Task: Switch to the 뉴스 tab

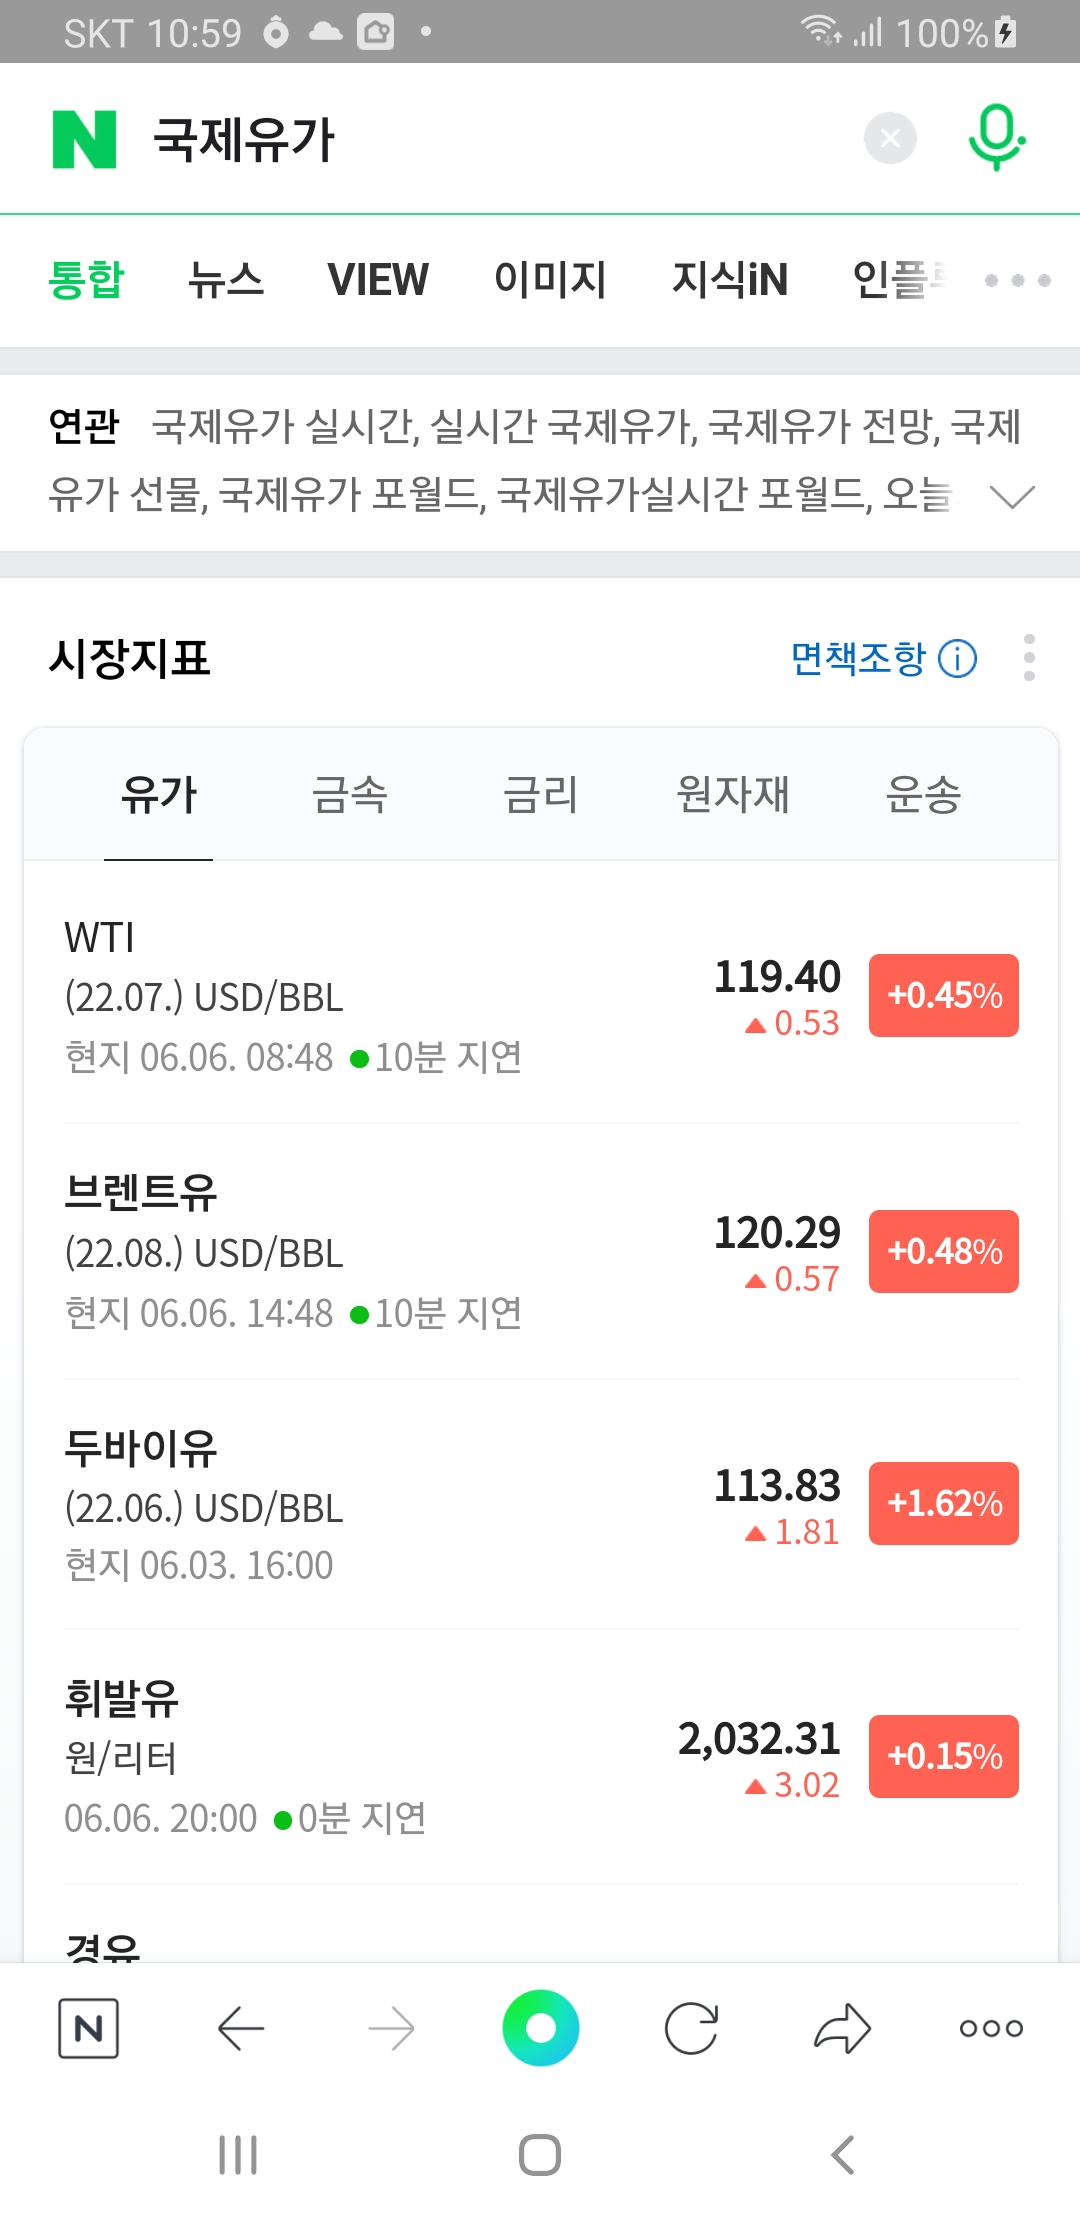Action: pos(226,280)
